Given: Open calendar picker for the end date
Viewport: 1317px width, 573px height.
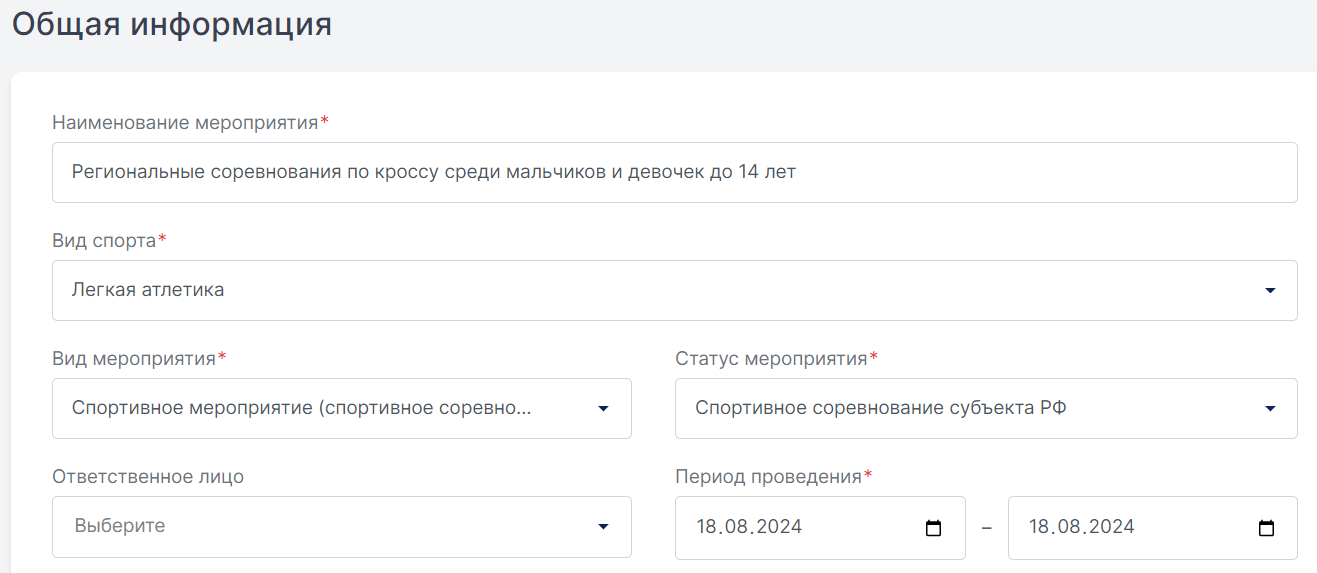Looking at the screenshot, I should tap(1266, 528).
